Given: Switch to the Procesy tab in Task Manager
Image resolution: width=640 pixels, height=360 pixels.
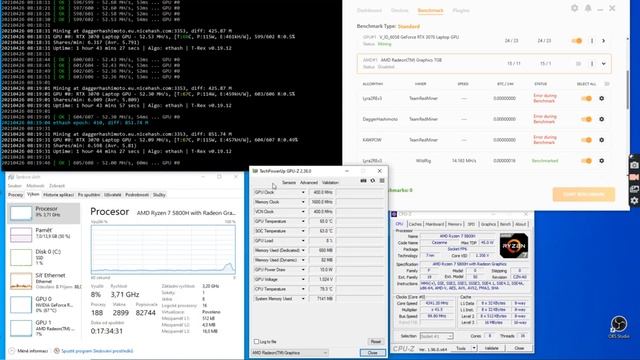Looking at the screenshot, I should coord(16,195).
